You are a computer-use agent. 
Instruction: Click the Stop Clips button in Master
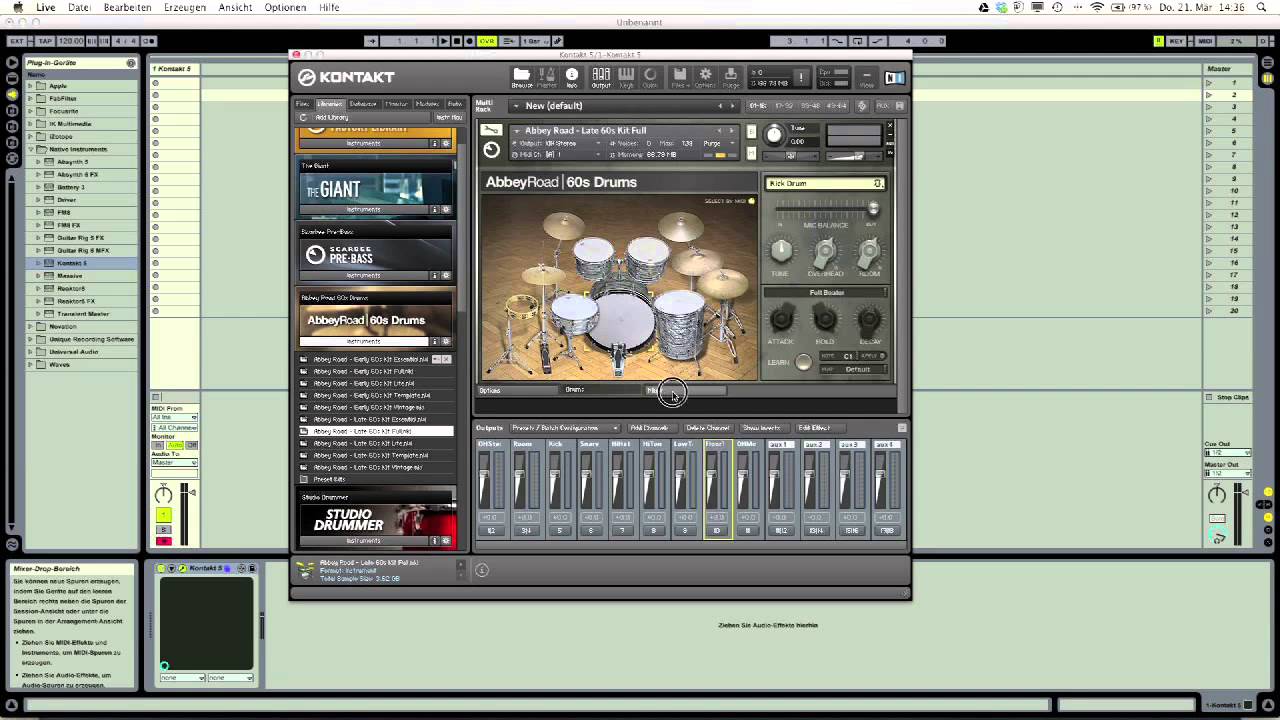[1233, 397]
